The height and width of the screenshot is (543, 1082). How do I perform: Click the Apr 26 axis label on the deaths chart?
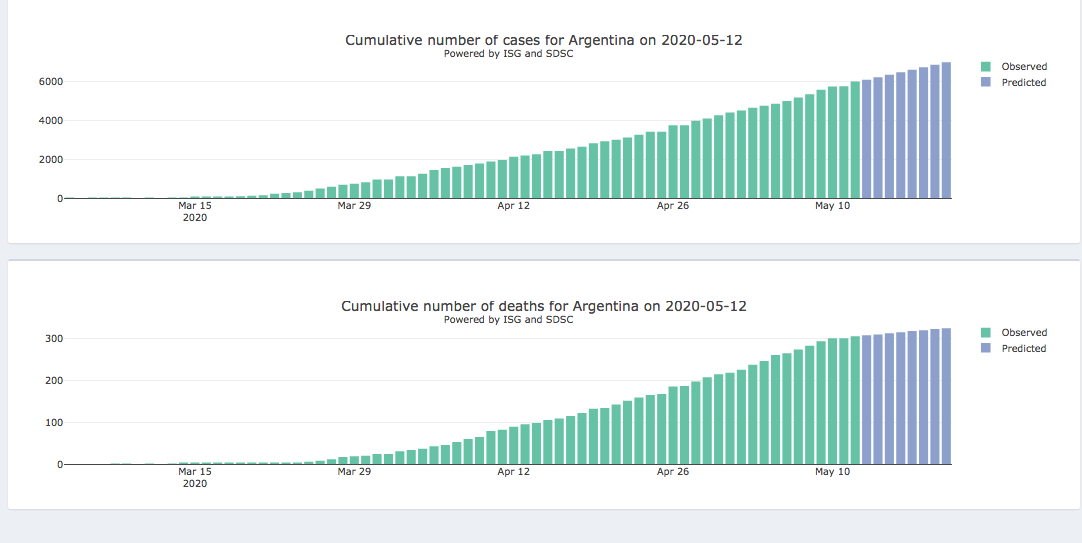pos(673,472)
